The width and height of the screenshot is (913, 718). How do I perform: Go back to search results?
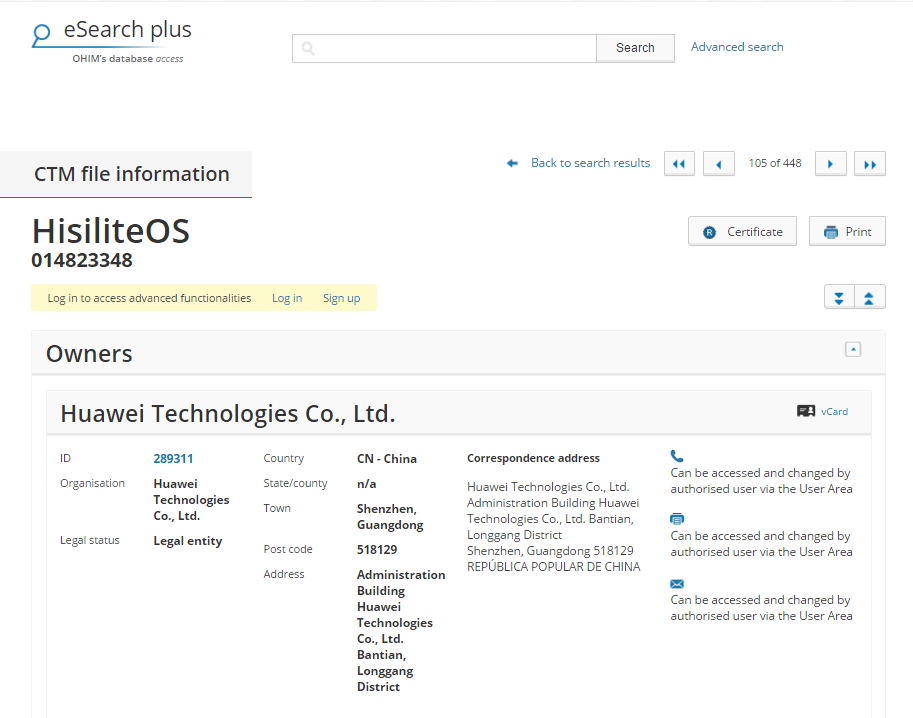(590, 163)
